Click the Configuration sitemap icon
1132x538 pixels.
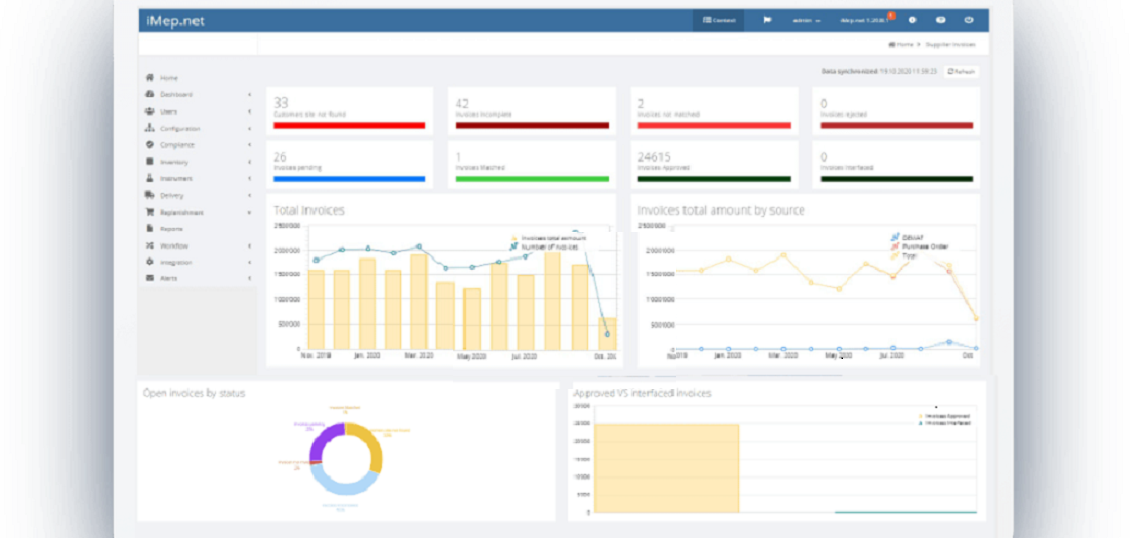(x=149, y=128)
